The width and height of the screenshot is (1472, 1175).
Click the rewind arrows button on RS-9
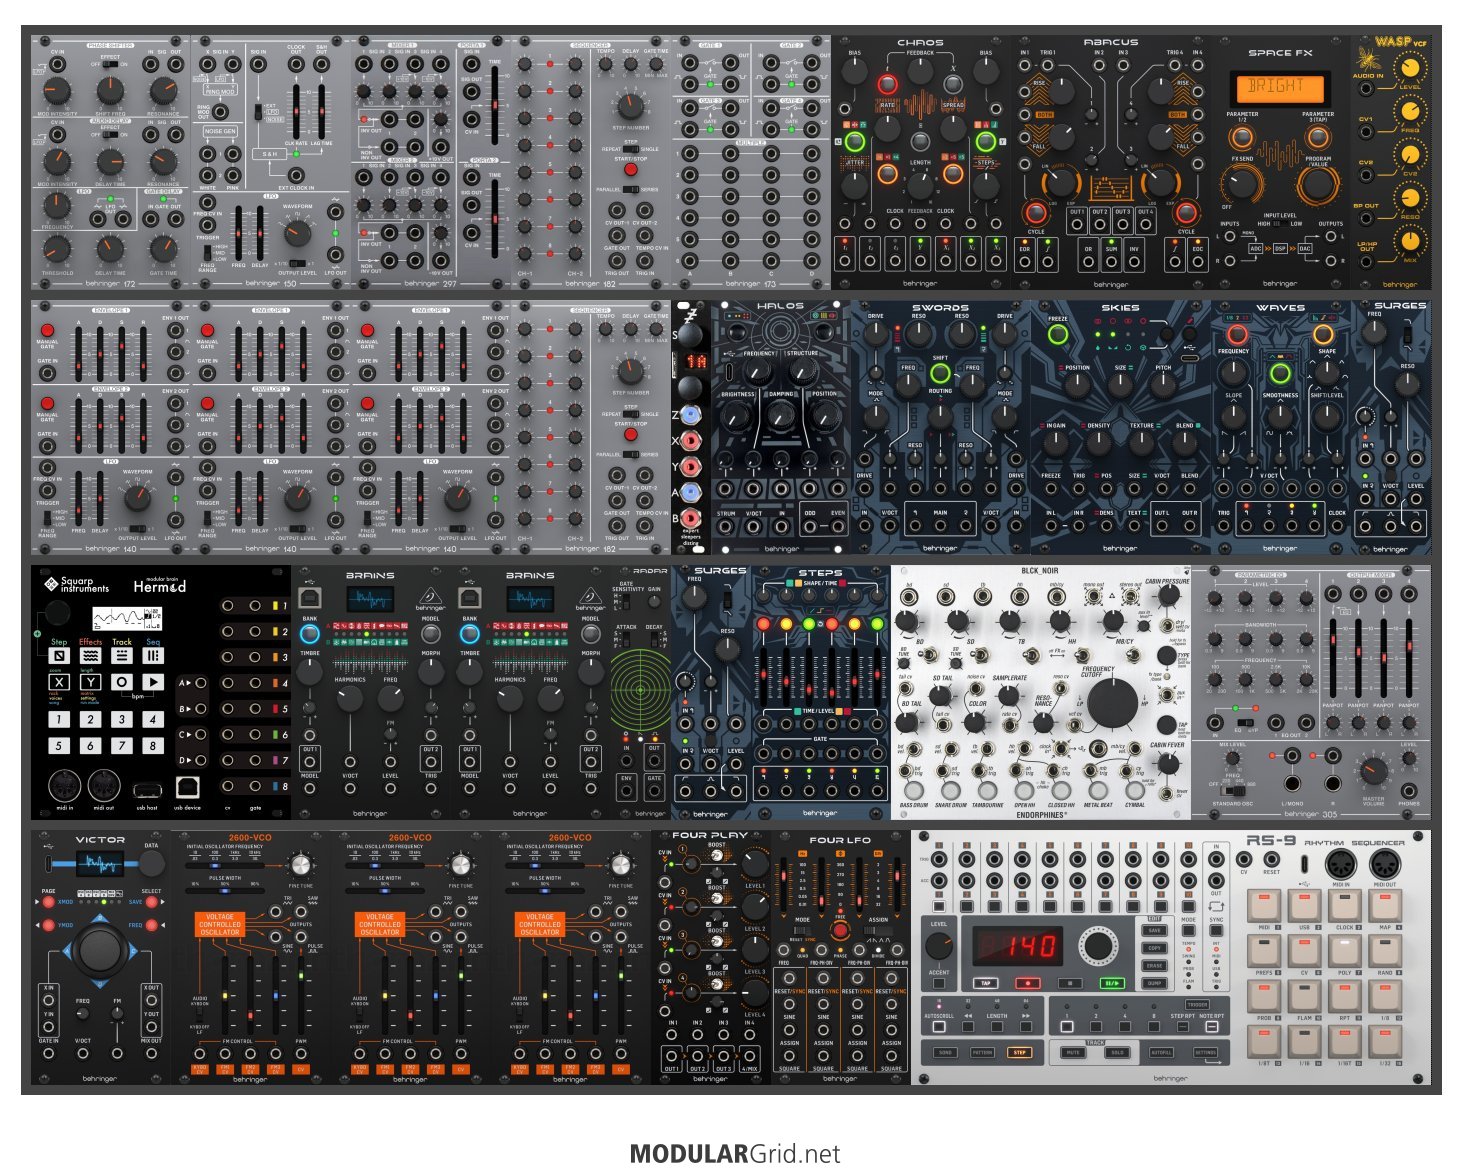(968, 1027)
